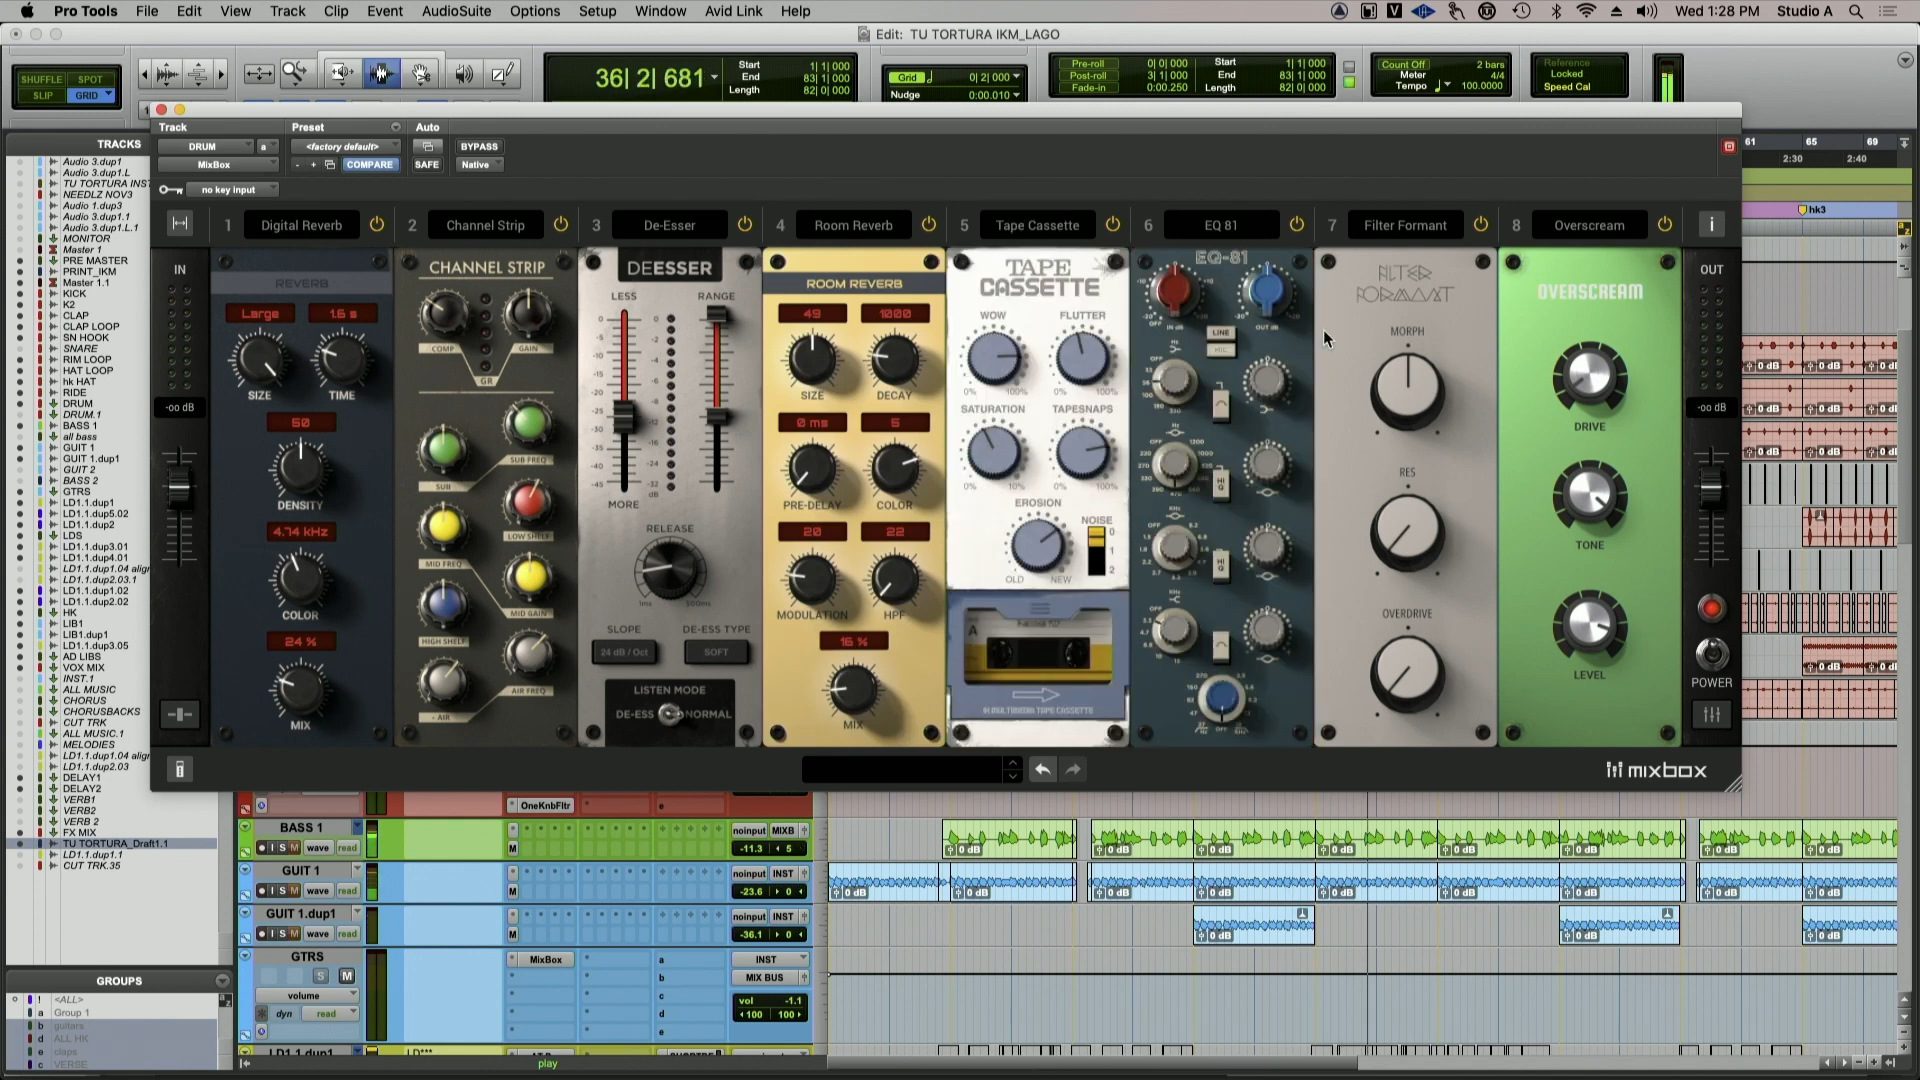
Task: Toggle the Tape Cassette bypass power
Action: click(x=1113, y=224)
